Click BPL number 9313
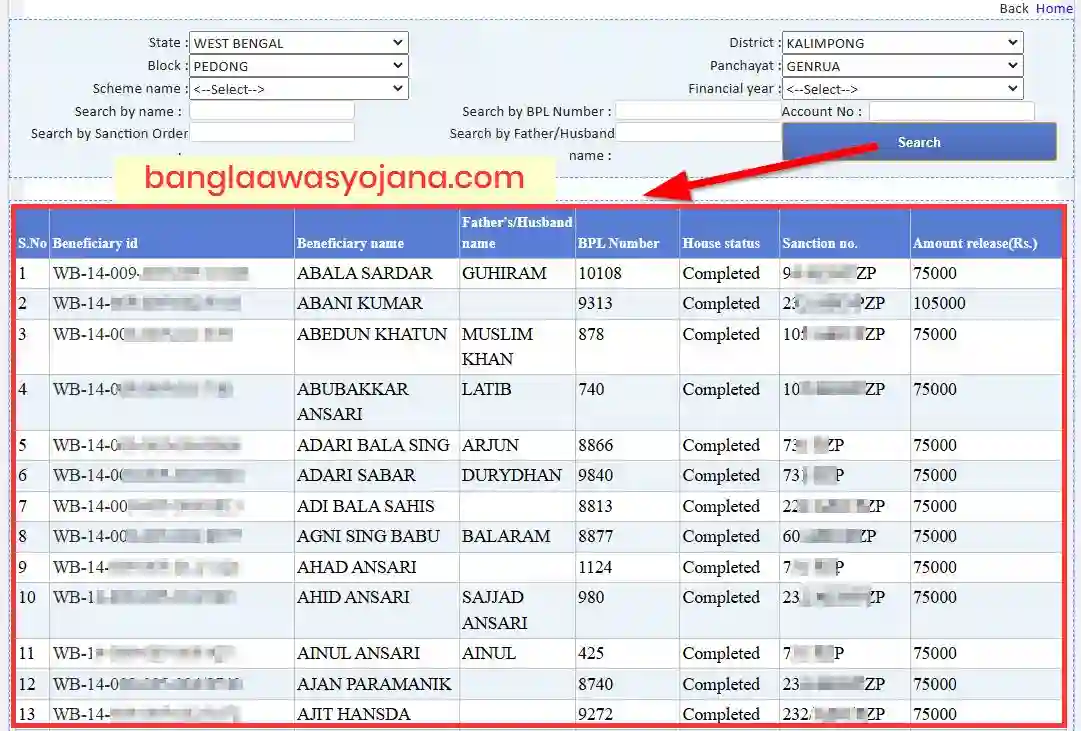The image size is (1081, 731). pyautogui.click(x=595, y=303)
